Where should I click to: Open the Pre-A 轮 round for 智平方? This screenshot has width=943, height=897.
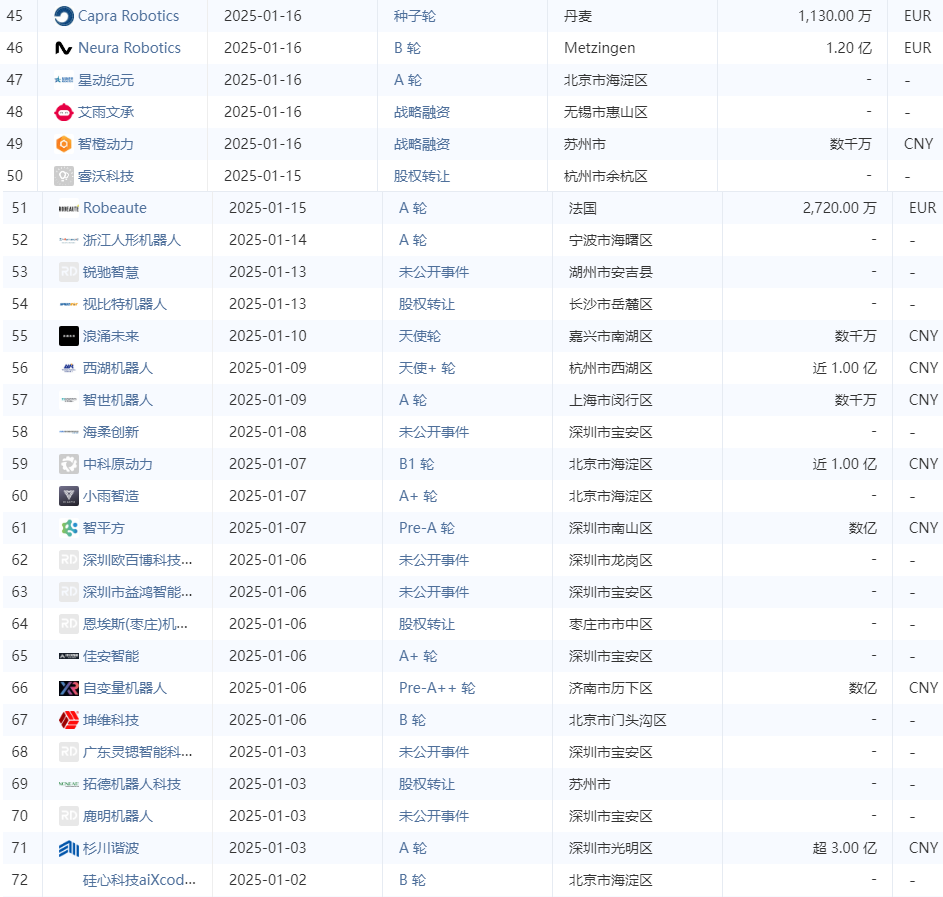pyautogui.click(x=427, y=528)
